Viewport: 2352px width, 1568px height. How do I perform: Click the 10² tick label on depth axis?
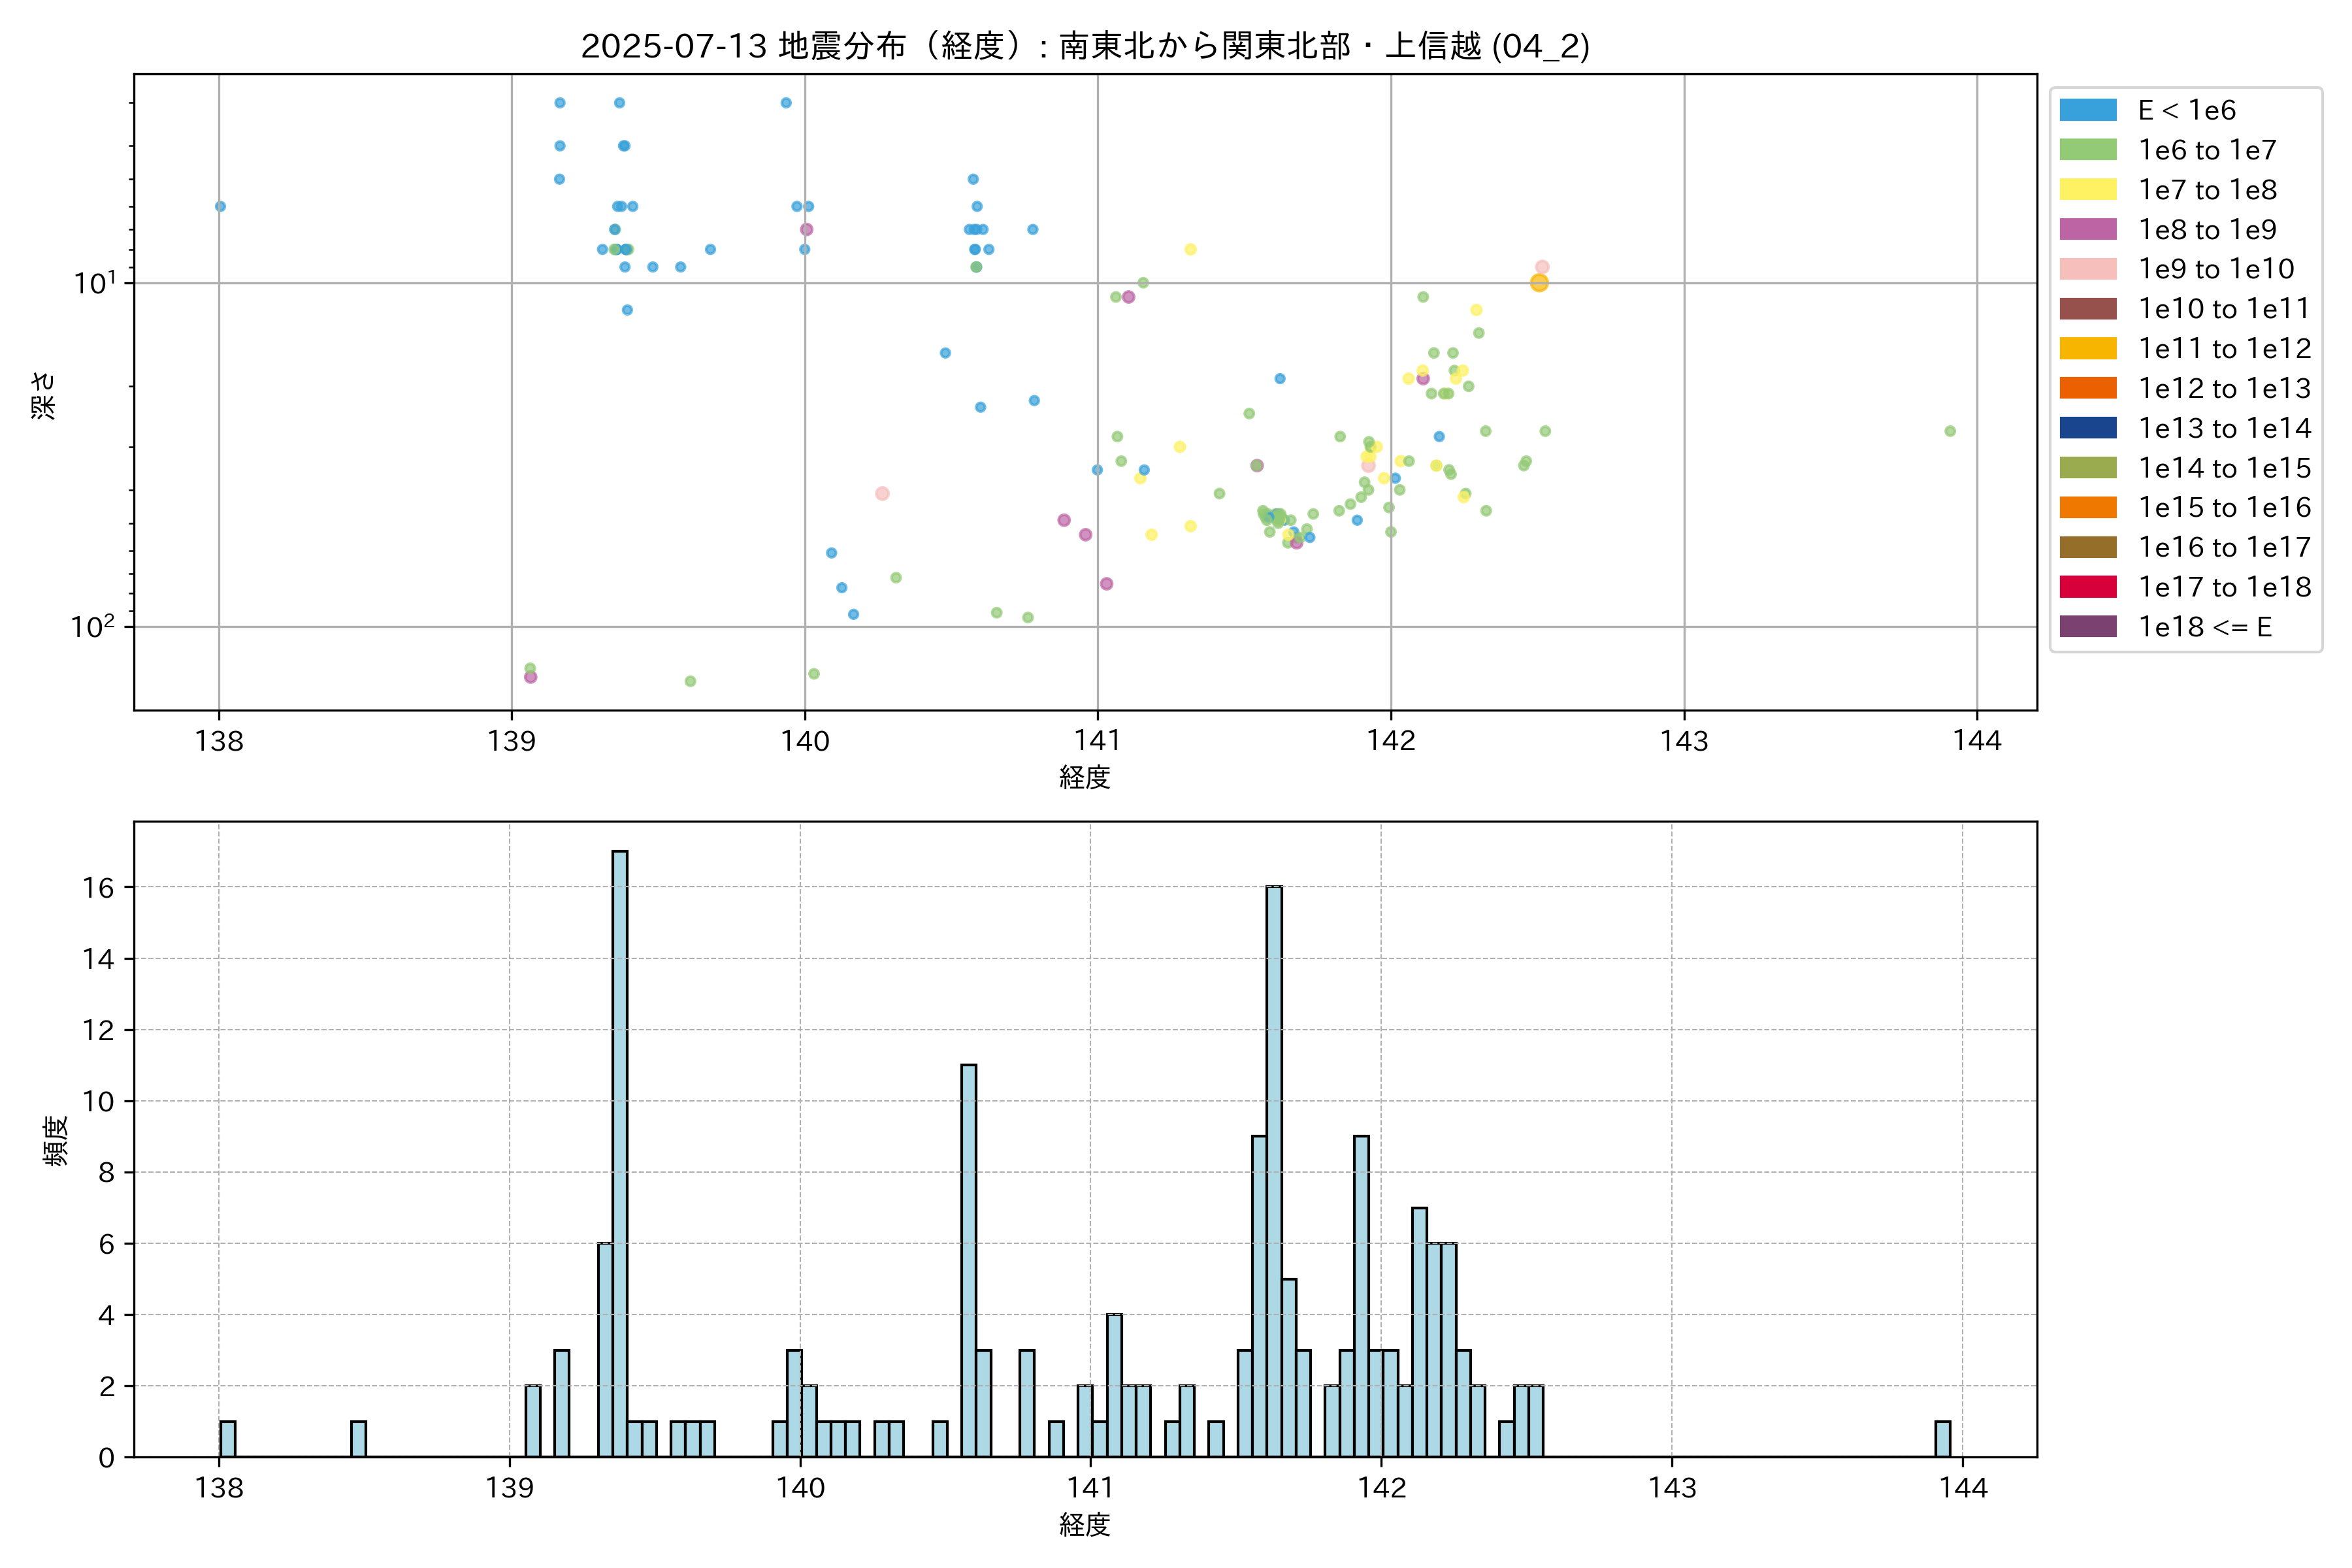click(92, 627)
